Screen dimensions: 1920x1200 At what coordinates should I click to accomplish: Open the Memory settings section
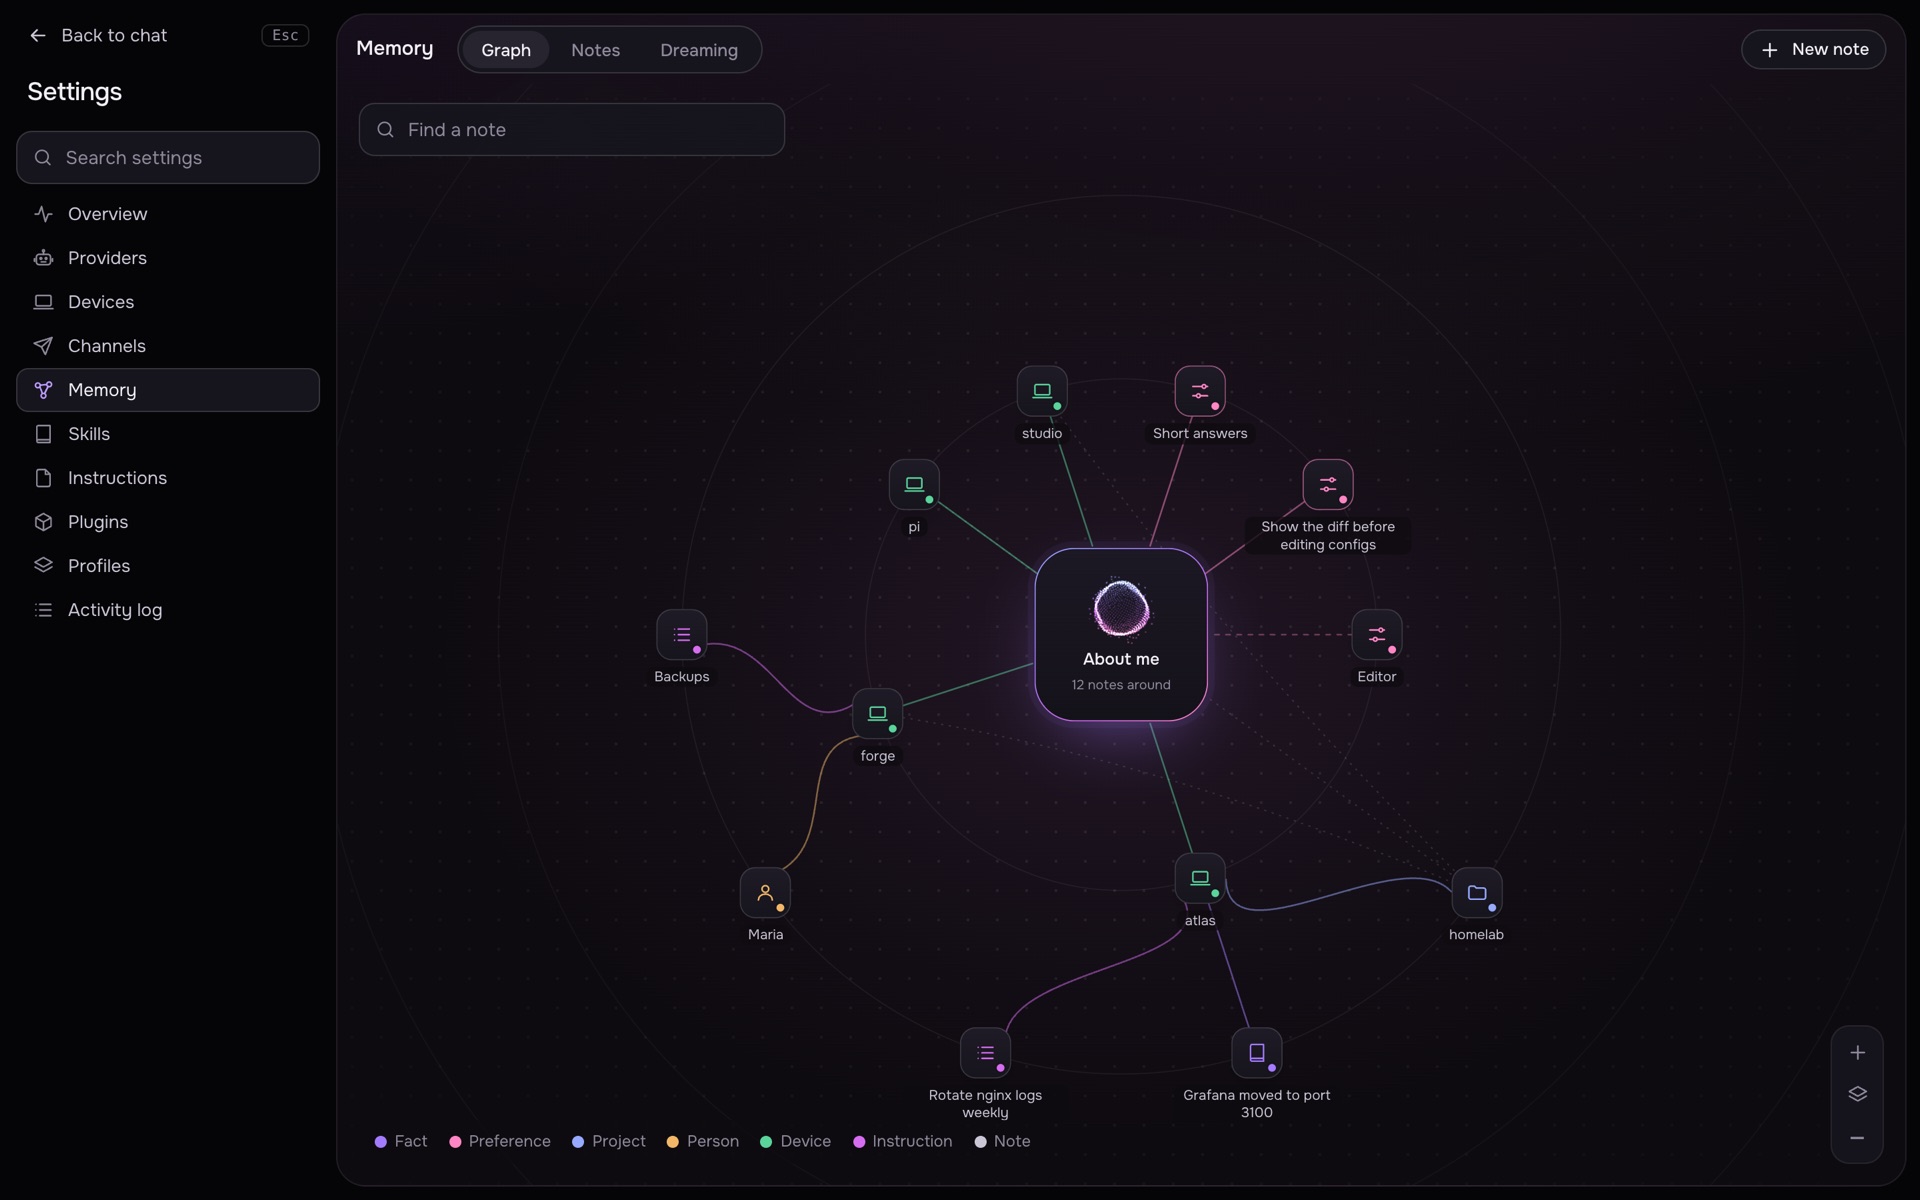(168, 390)
